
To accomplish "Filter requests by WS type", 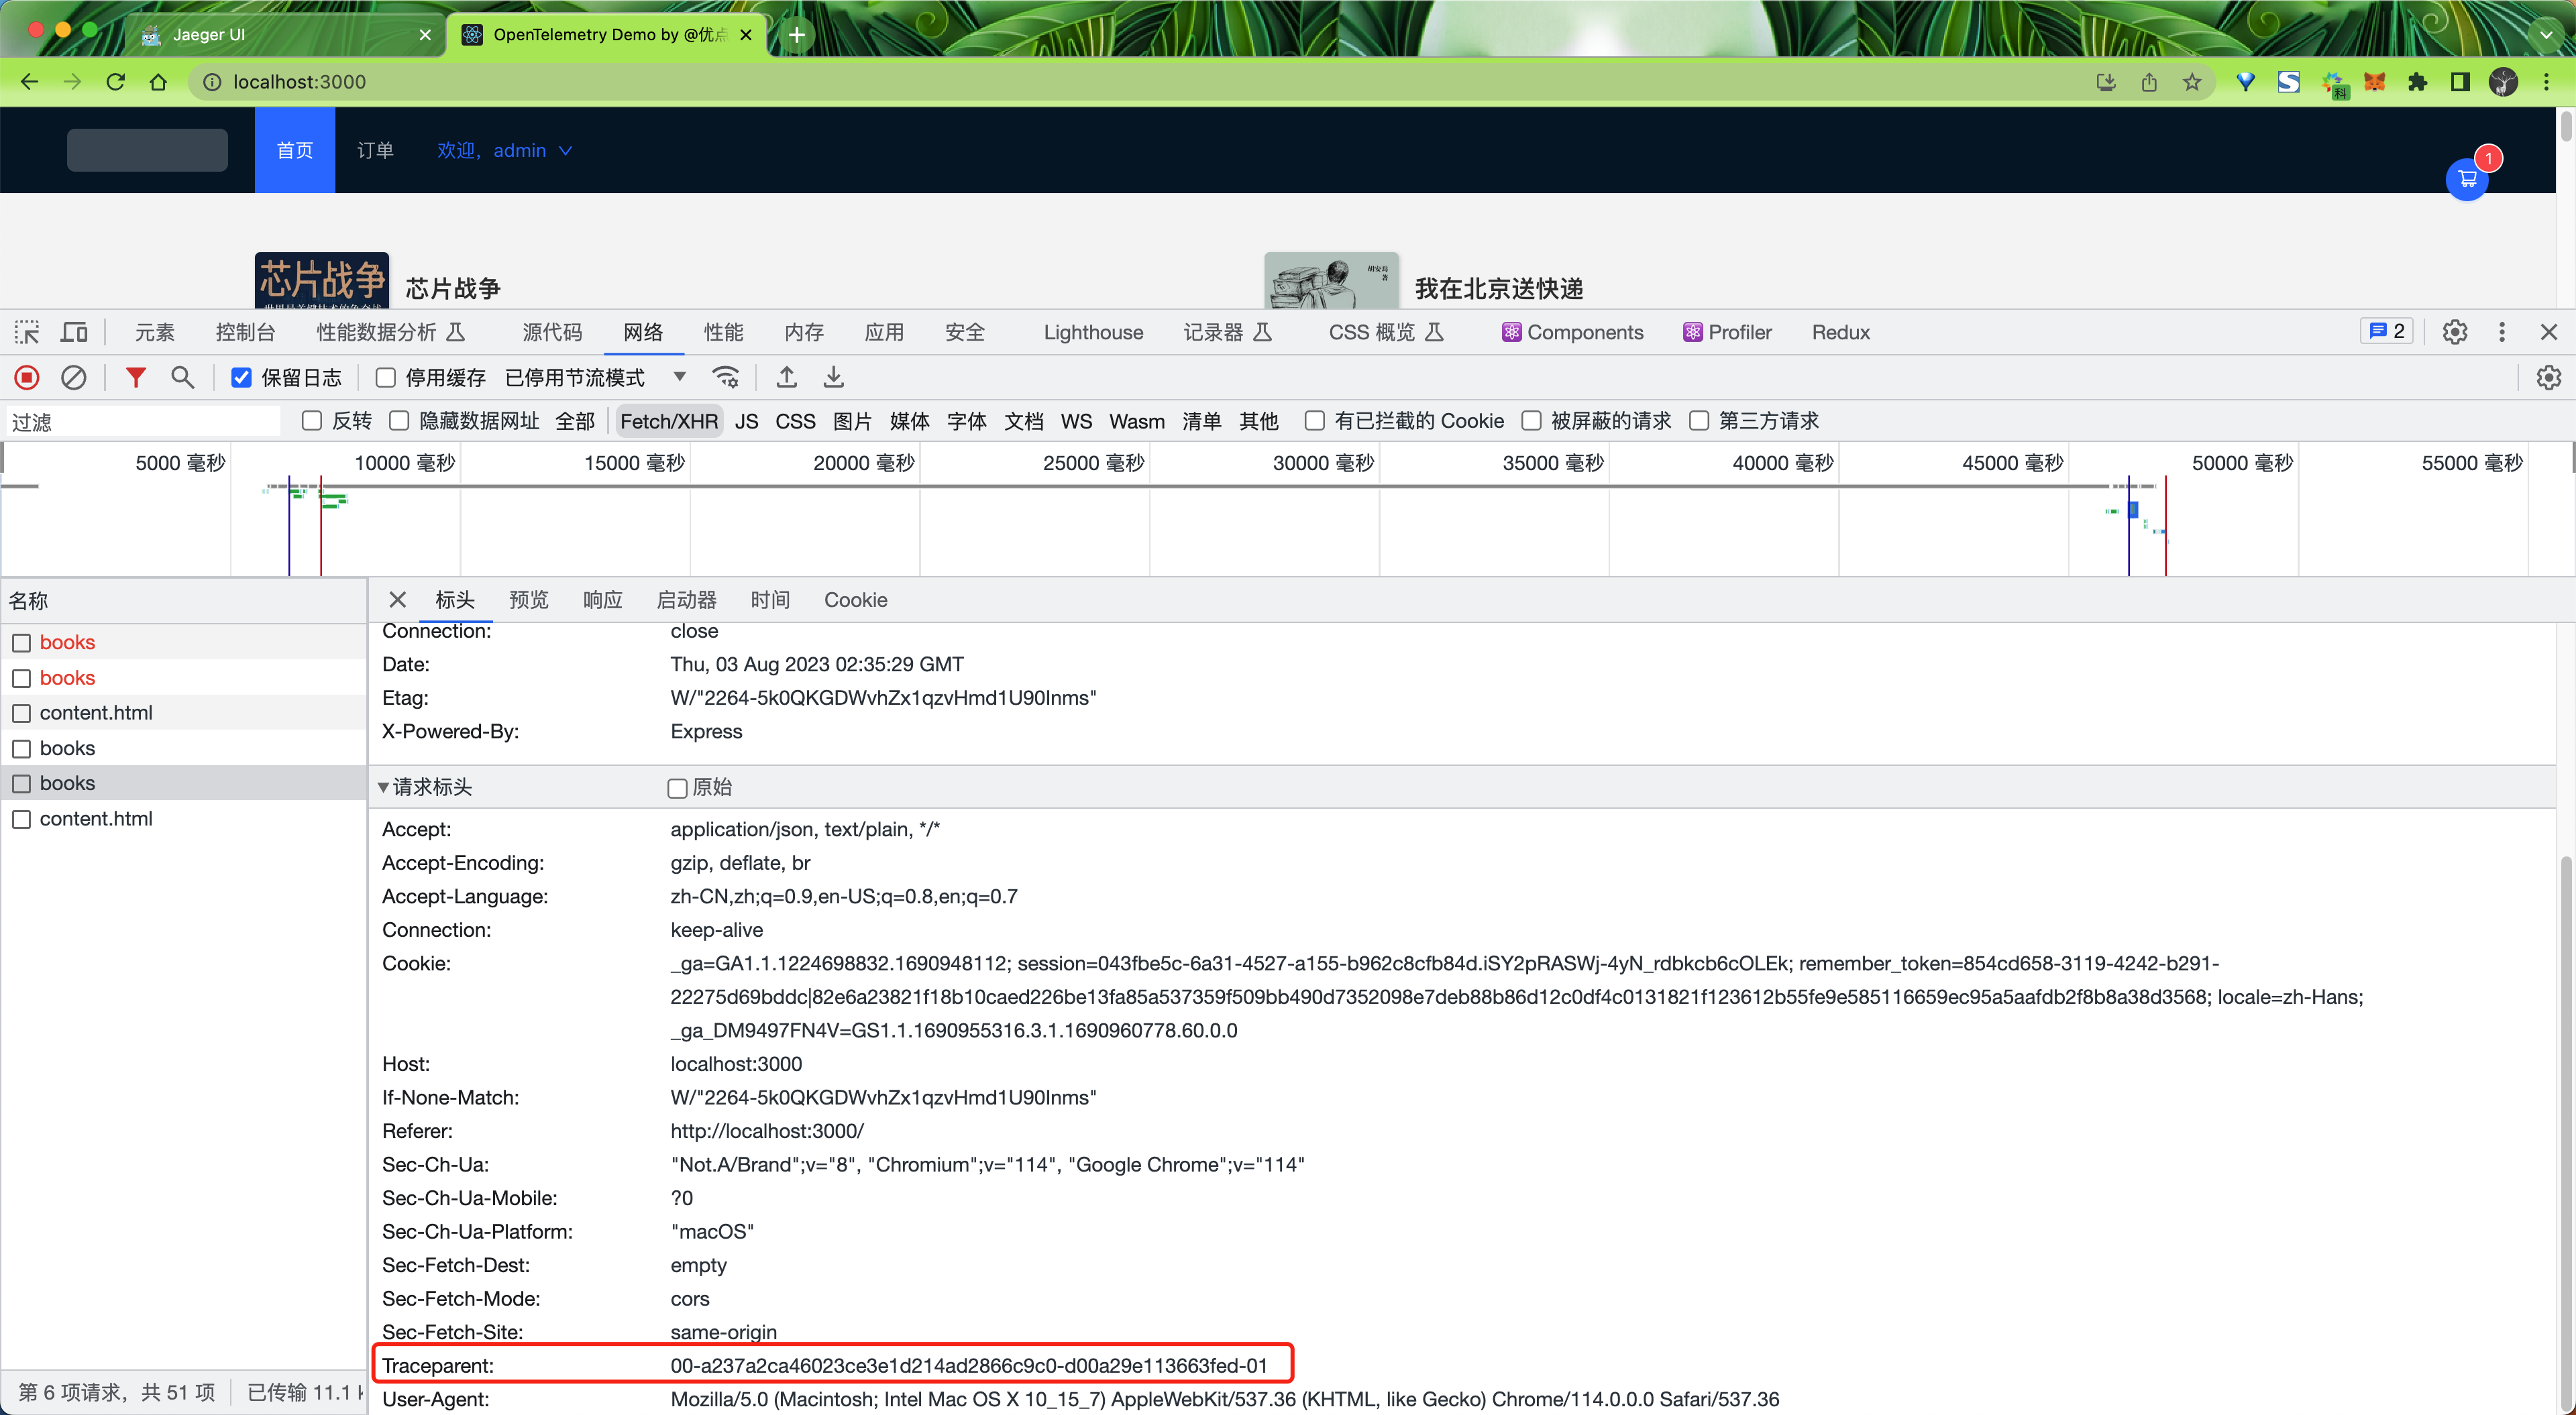I will (x=1076, y=421).
